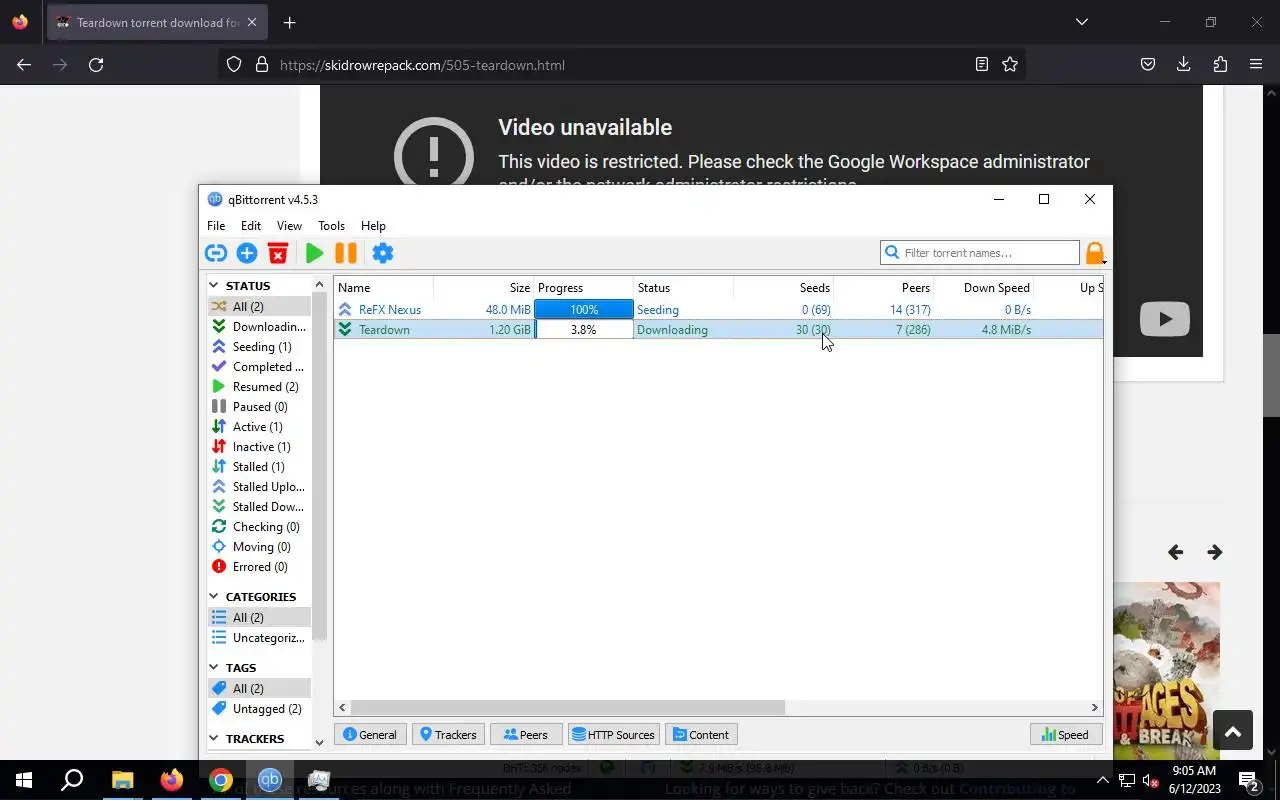This screenshot has height=800, width=1280.
Task: Bookmark page with the star icon
Action: (x=1010, y=65)
